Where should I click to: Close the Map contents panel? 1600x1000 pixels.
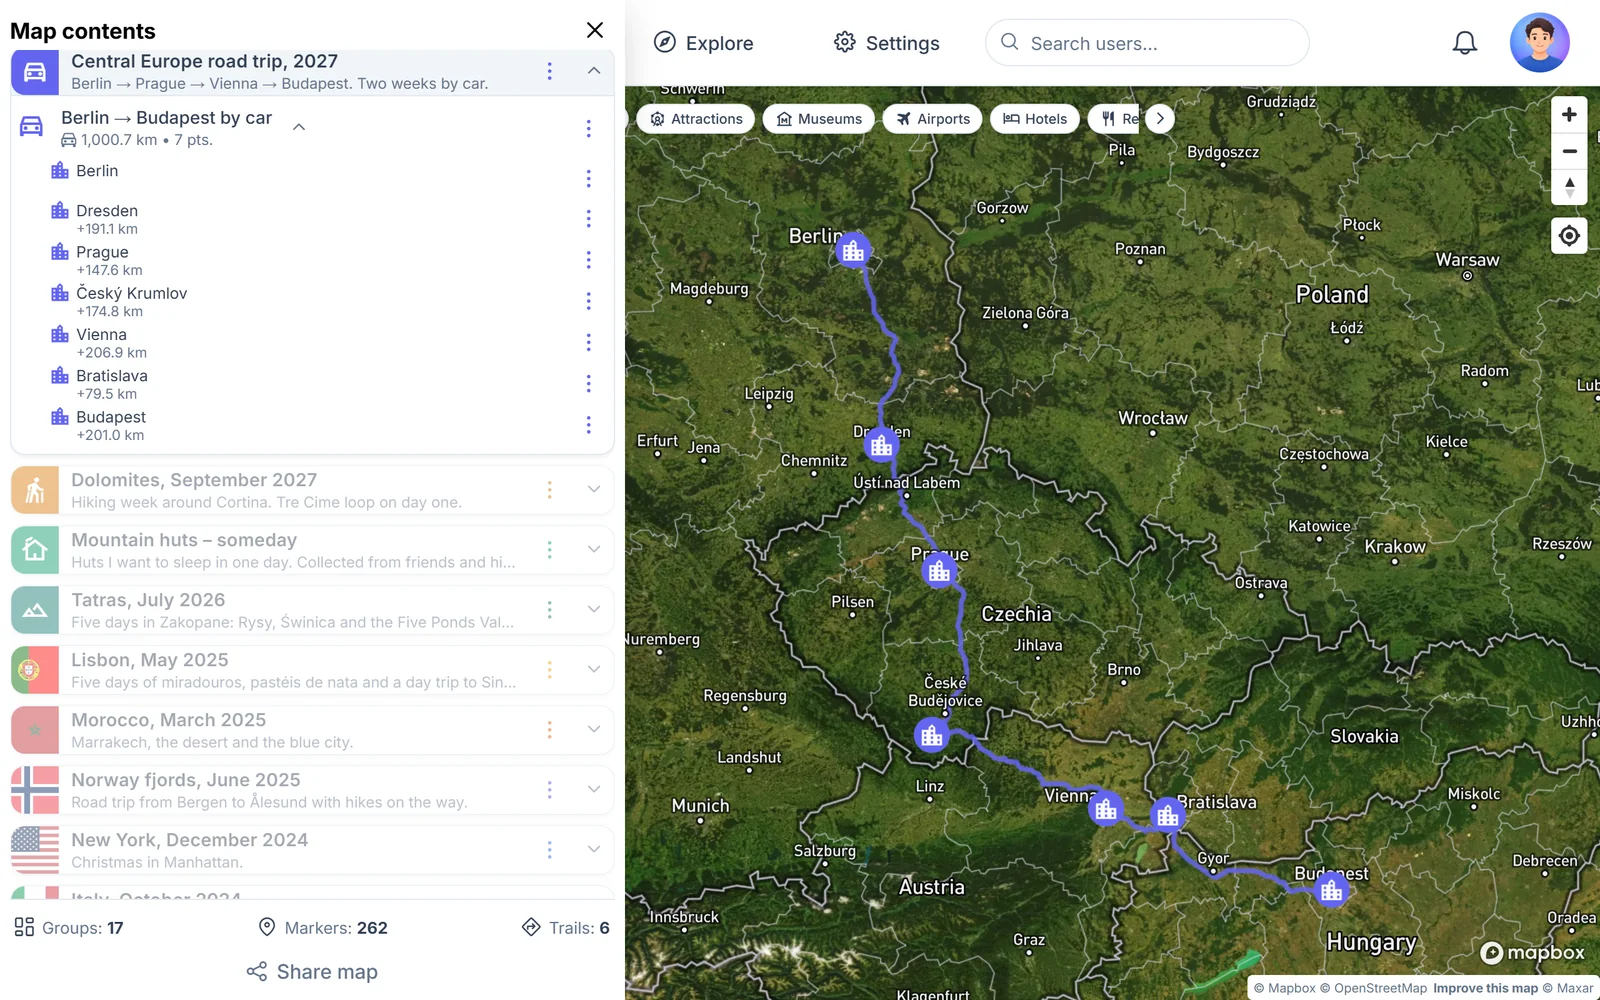tap(595, 30)
